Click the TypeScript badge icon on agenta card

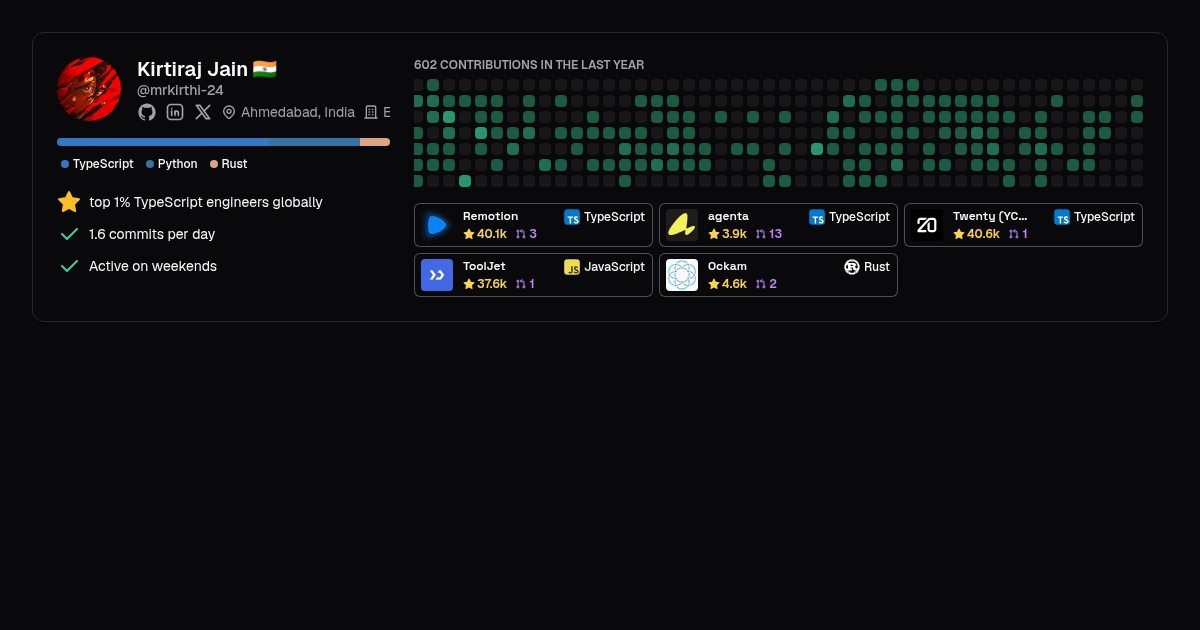tap(817, 217)
